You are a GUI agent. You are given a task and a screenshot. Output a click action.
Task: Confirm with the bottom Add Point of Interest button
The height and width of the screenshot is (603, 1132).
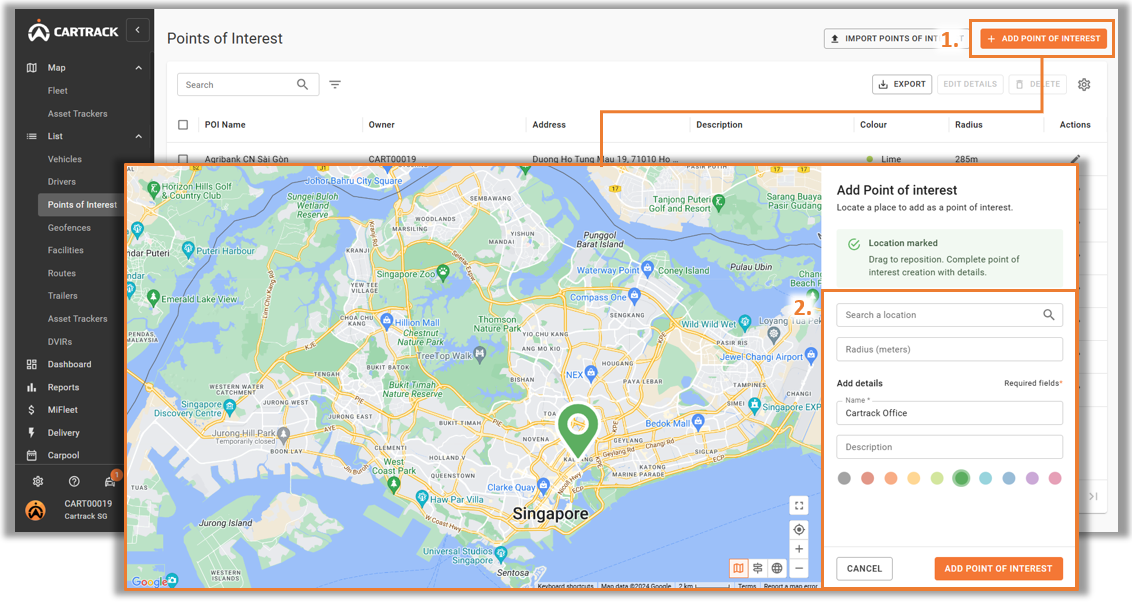(998, 568)
